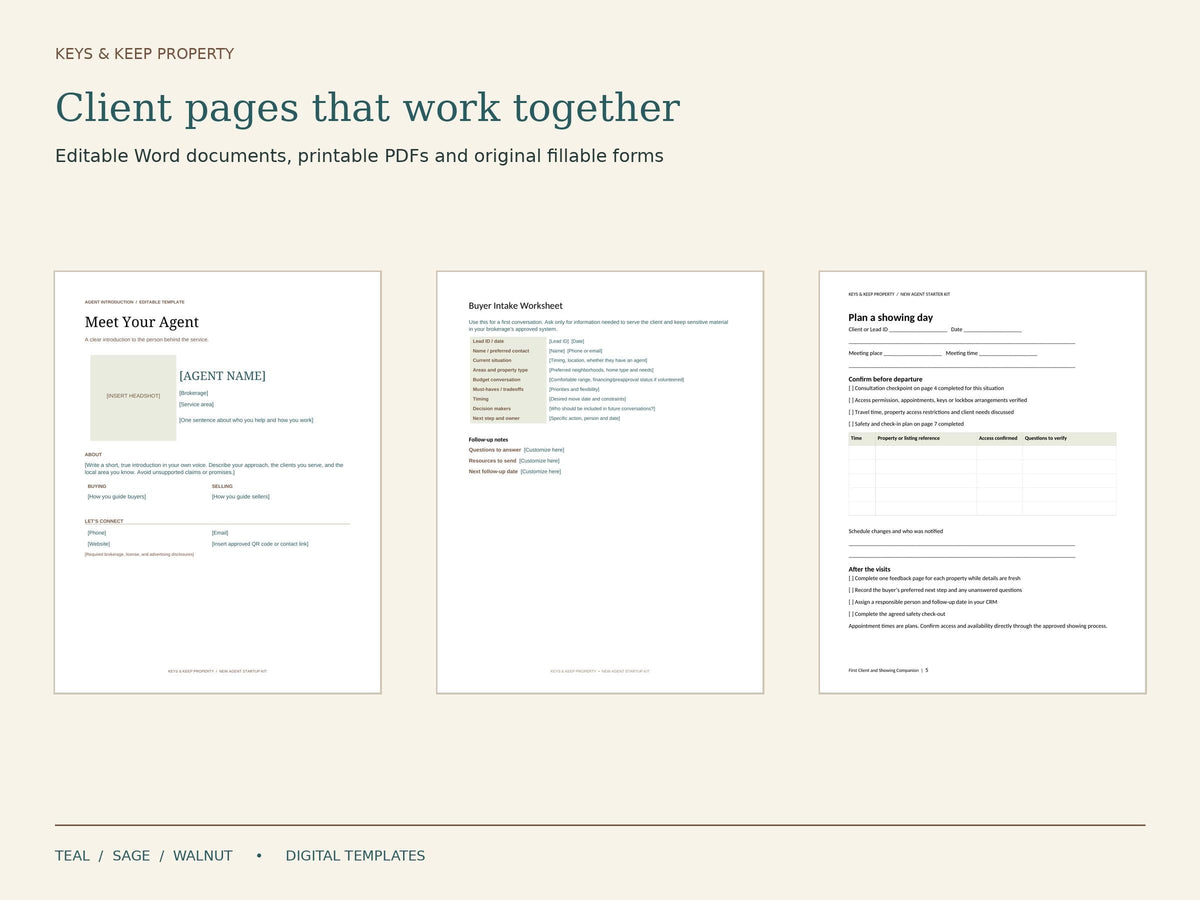Tick Complete one feedback page checkbox
The width and height of the screenshot is (1200, 900).
pos(851,578)
